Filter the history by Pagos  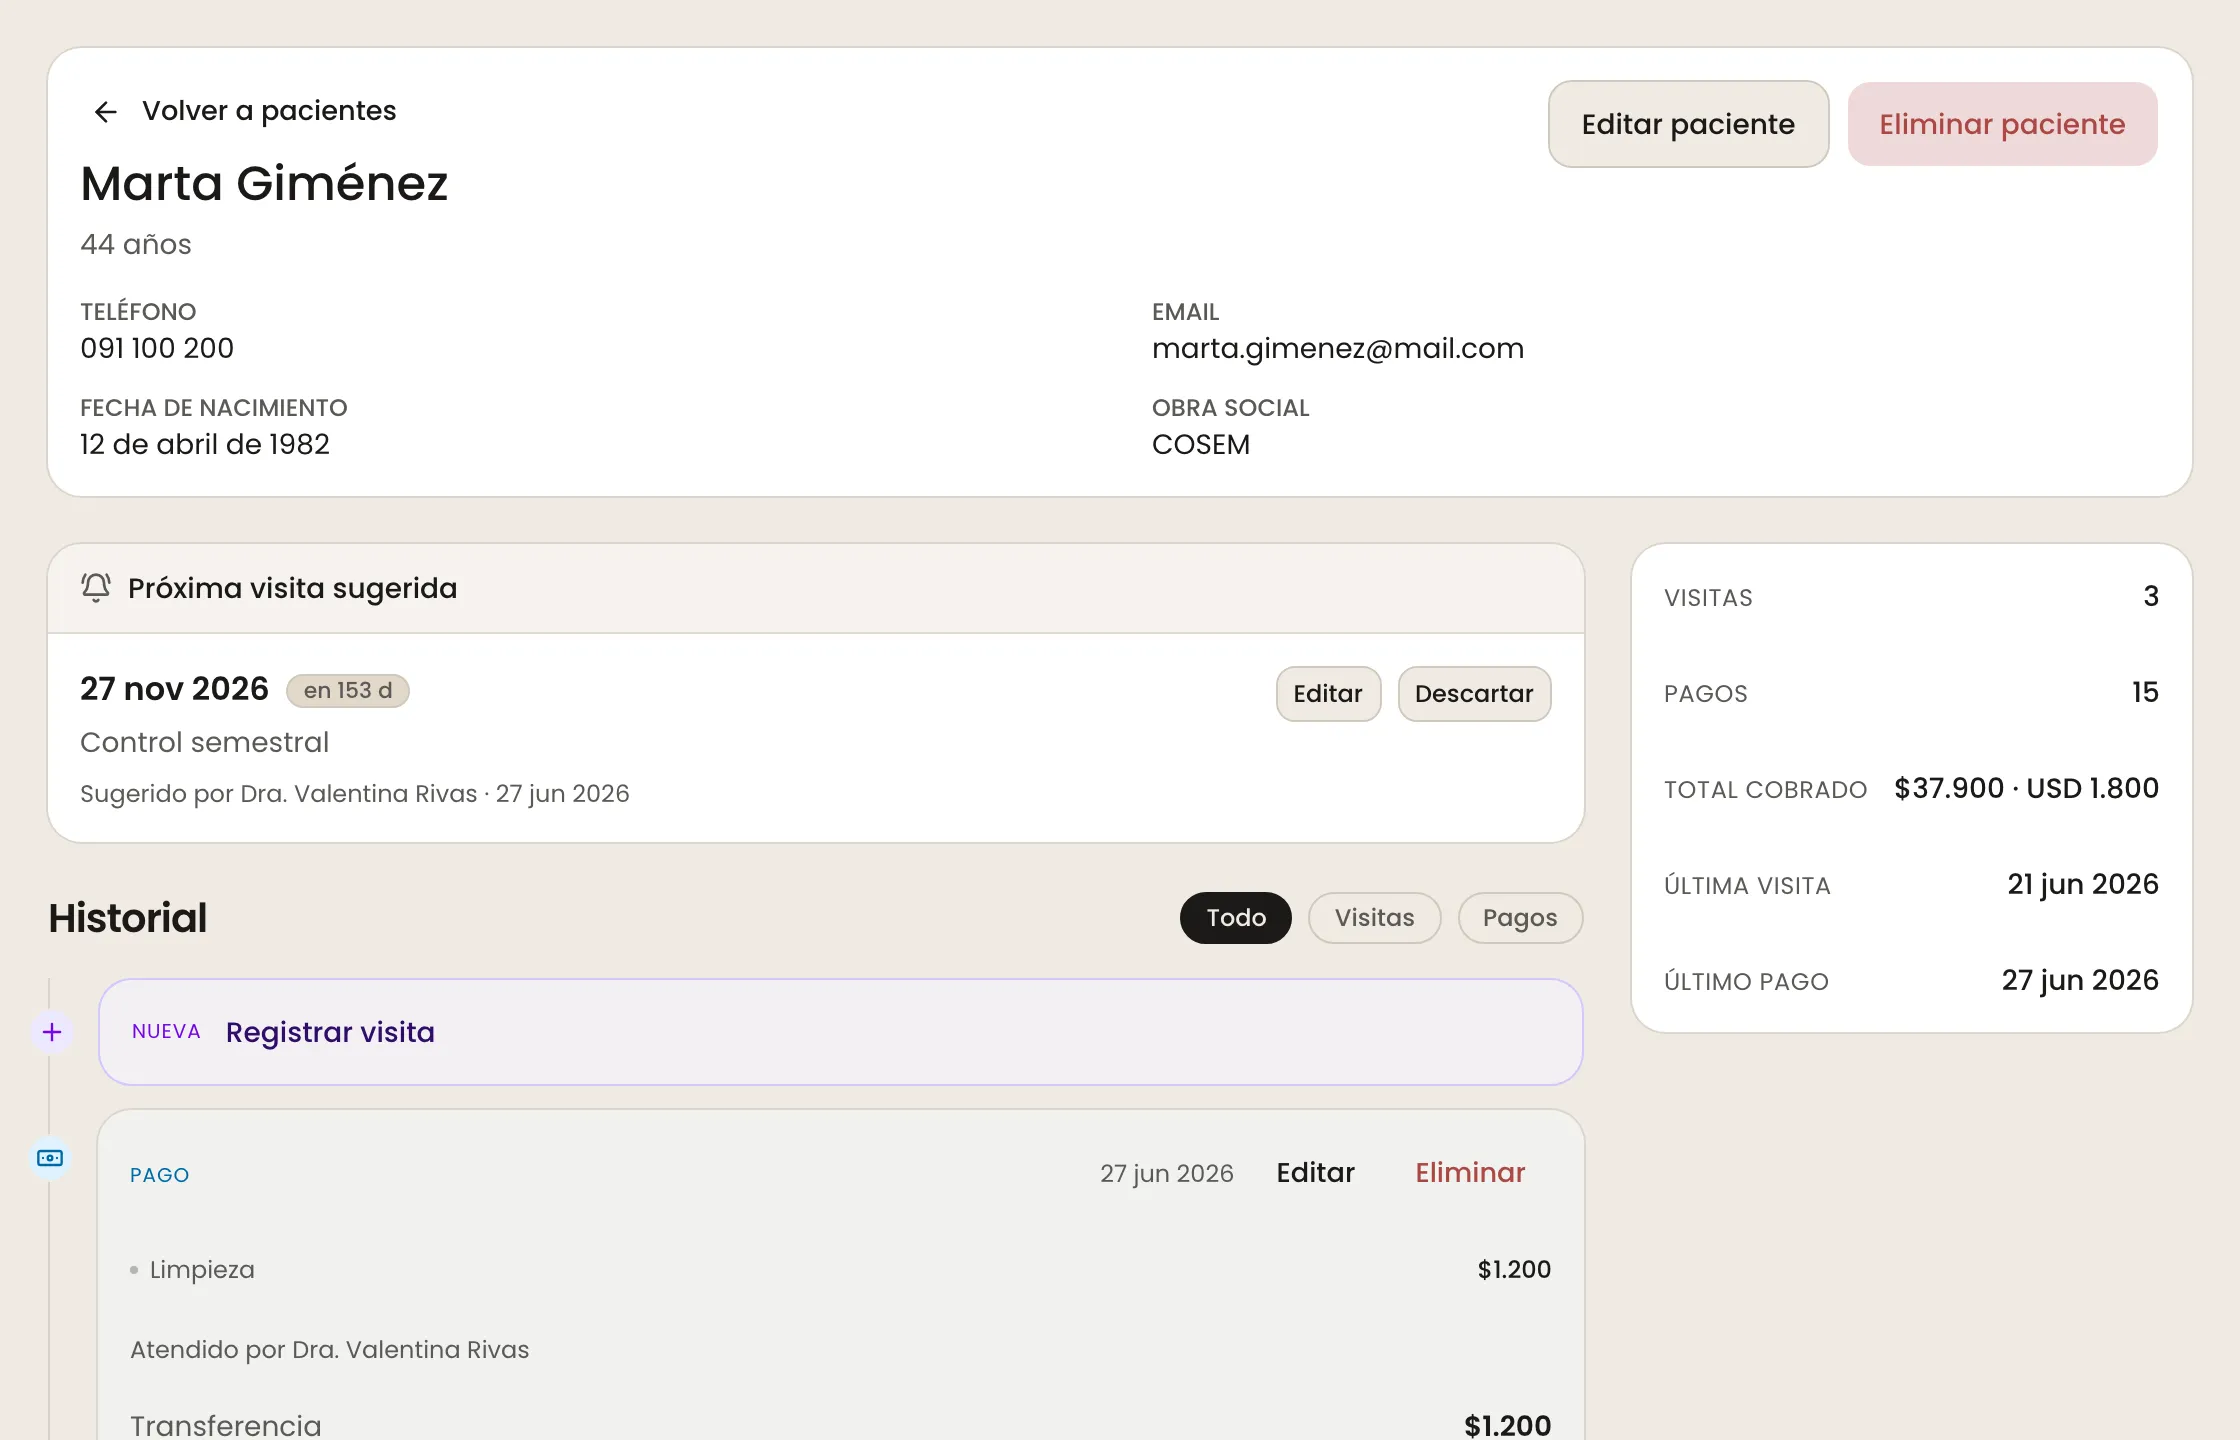click(1520, 917)
